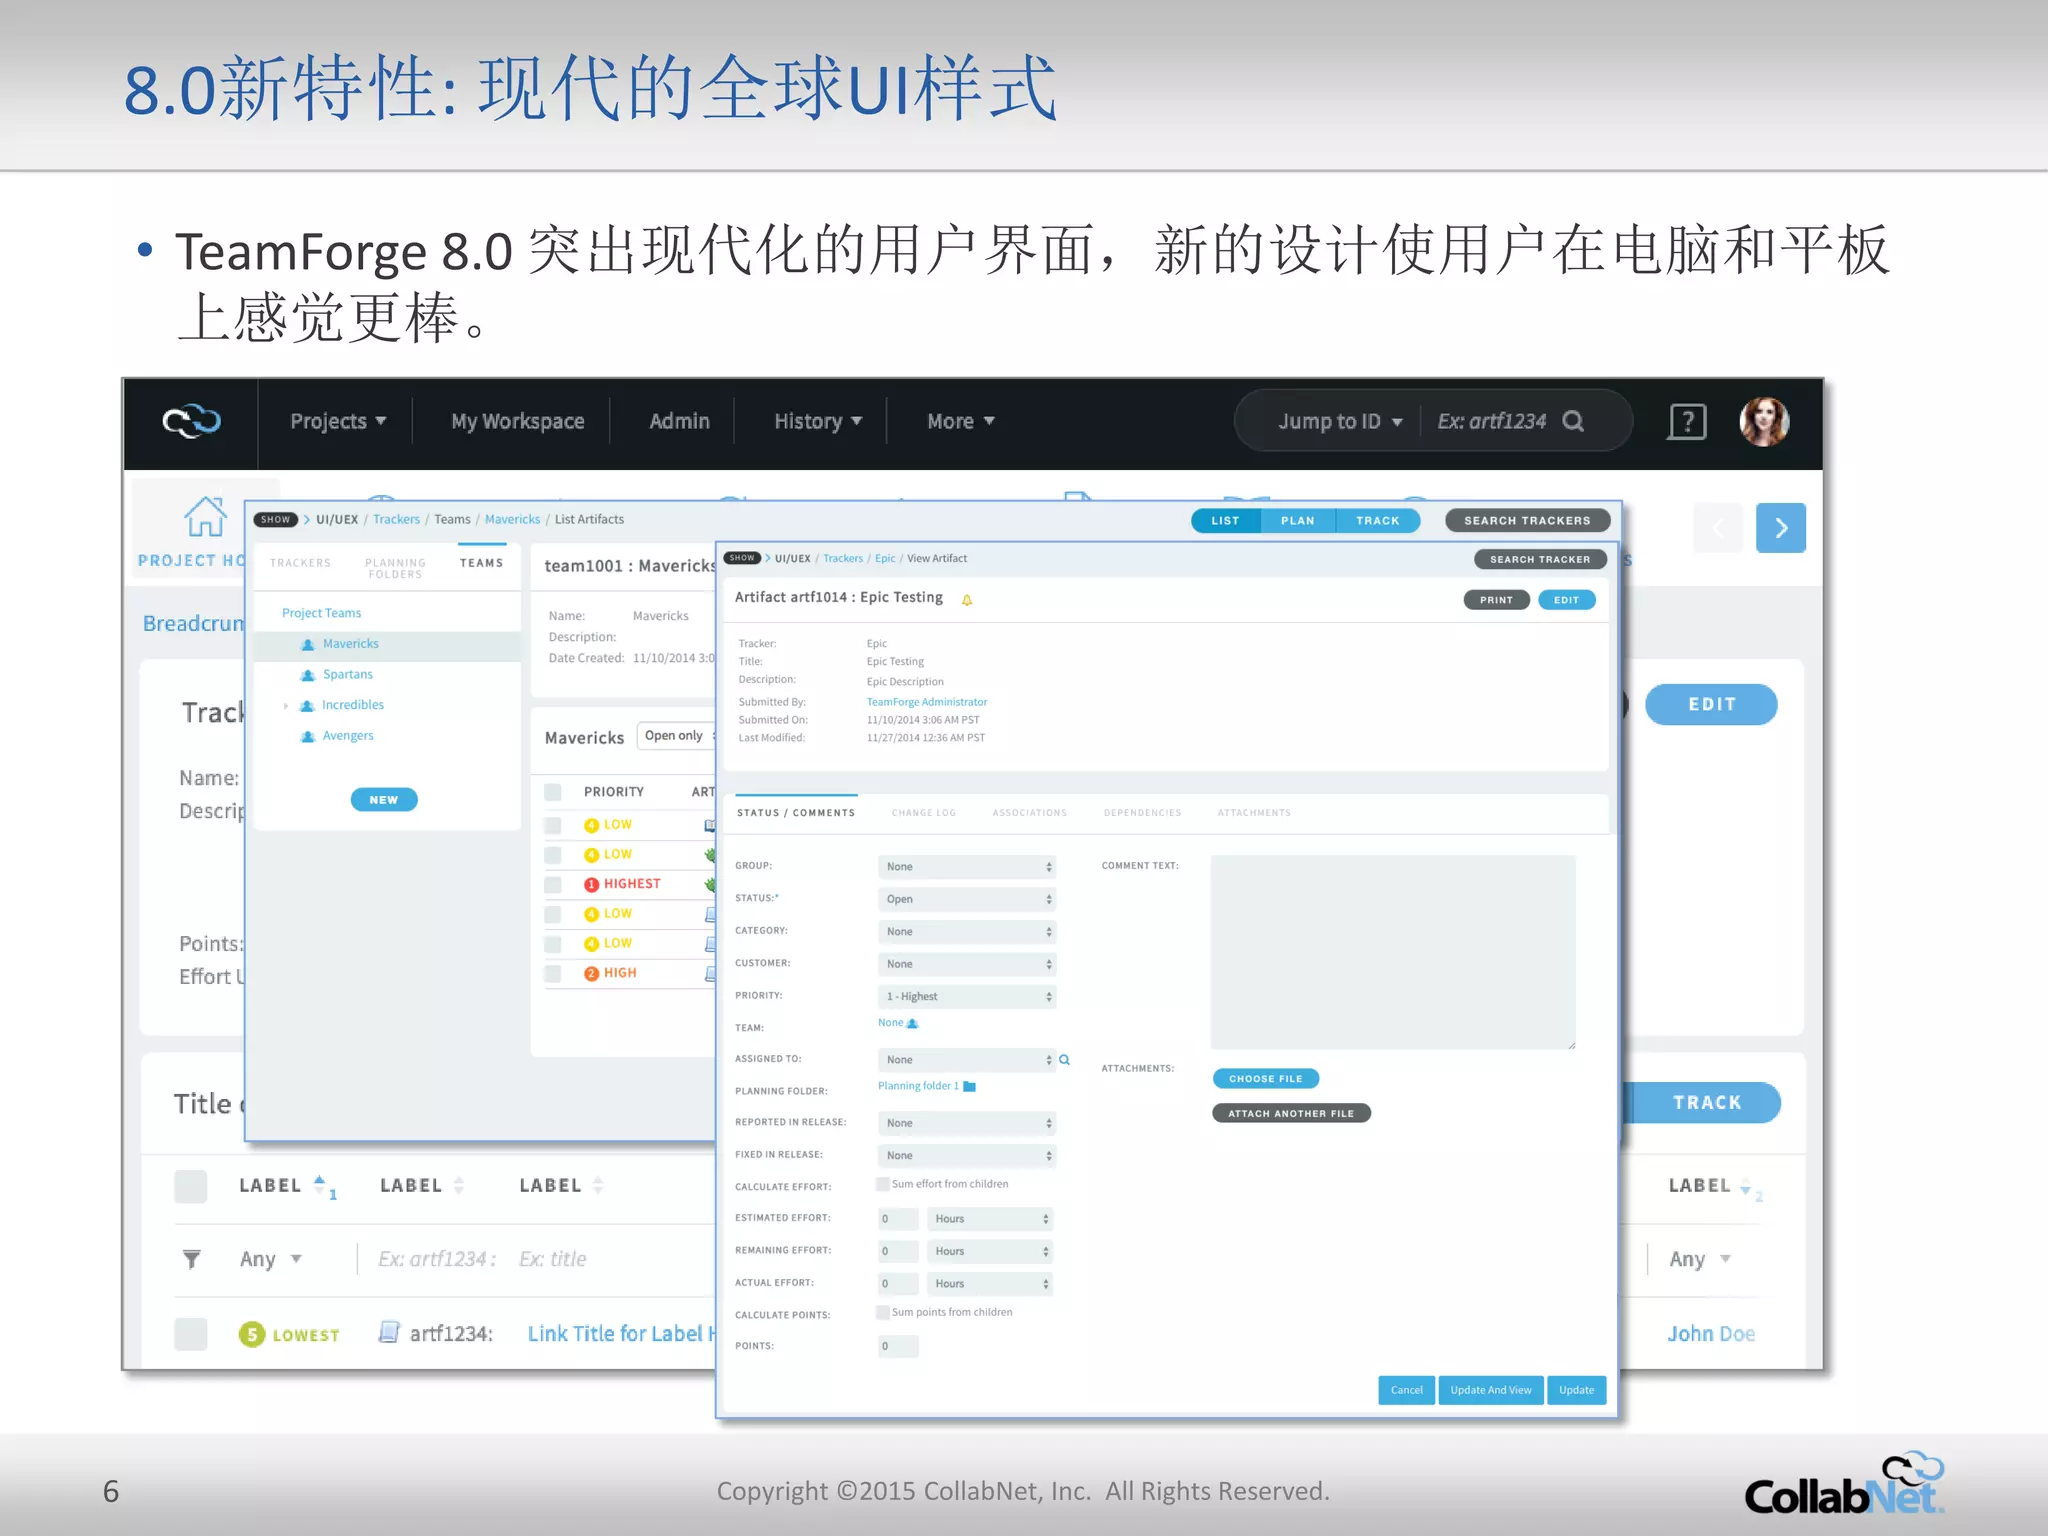Click the user avatar photo

pos(1764,421)
